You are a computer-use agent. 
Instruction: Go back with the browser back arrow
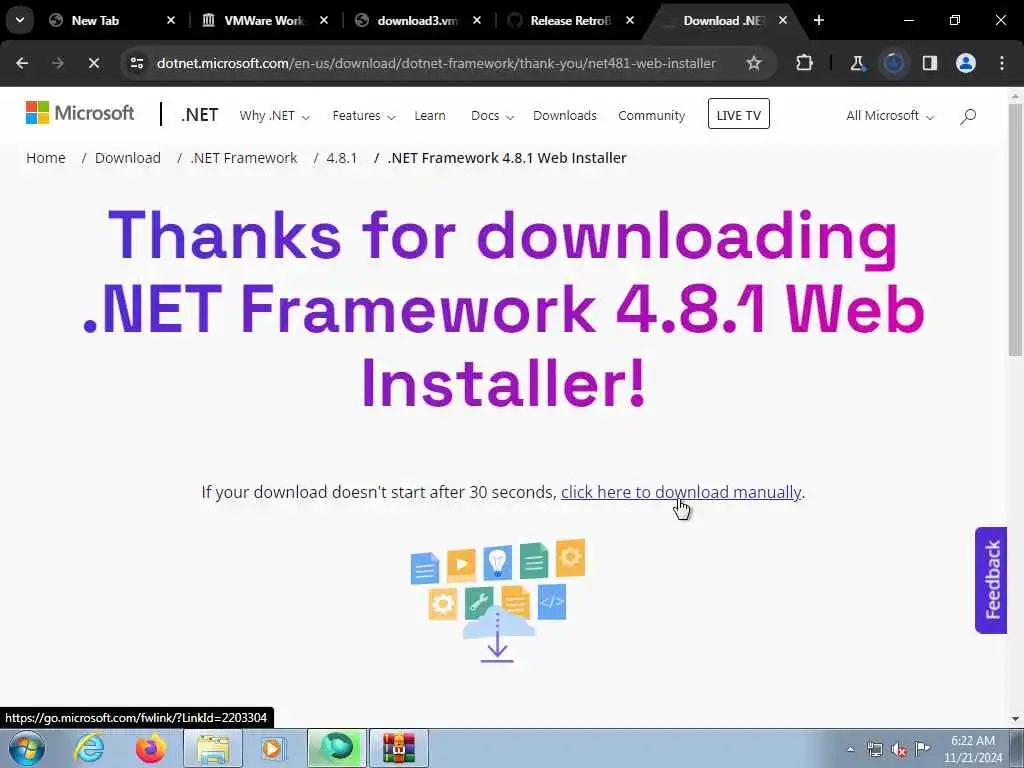22,63
